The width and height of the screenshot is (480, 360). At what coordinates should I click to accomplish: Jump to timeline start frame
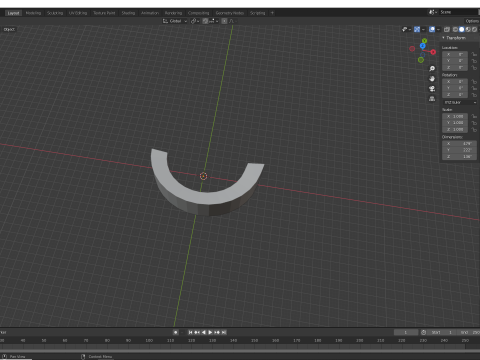190,332
